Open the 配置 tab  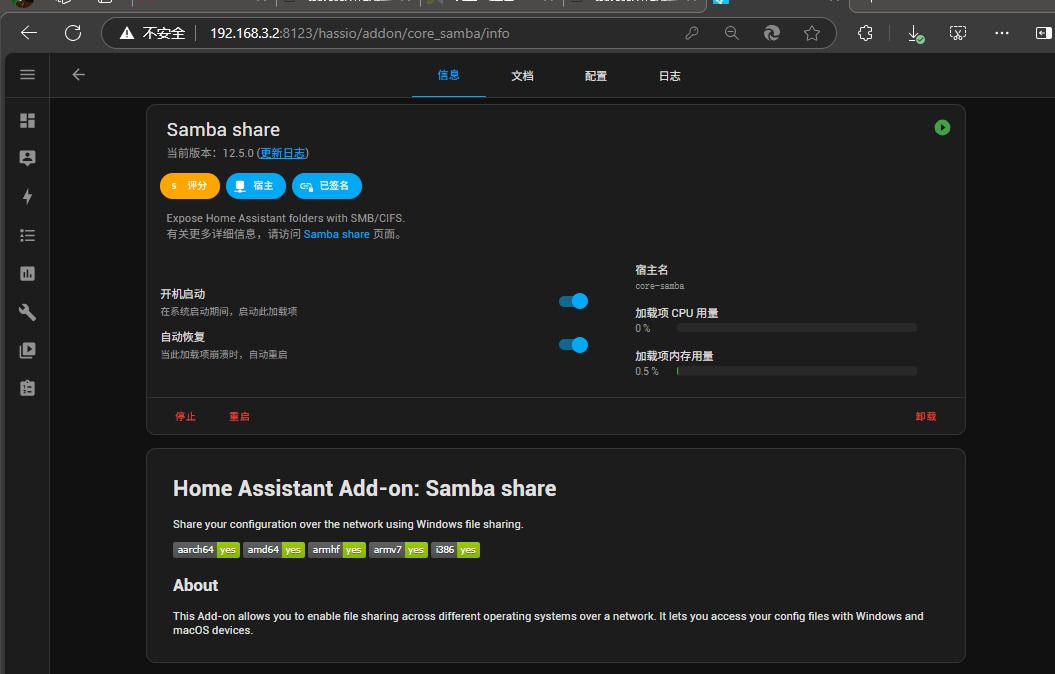point(596,76)
